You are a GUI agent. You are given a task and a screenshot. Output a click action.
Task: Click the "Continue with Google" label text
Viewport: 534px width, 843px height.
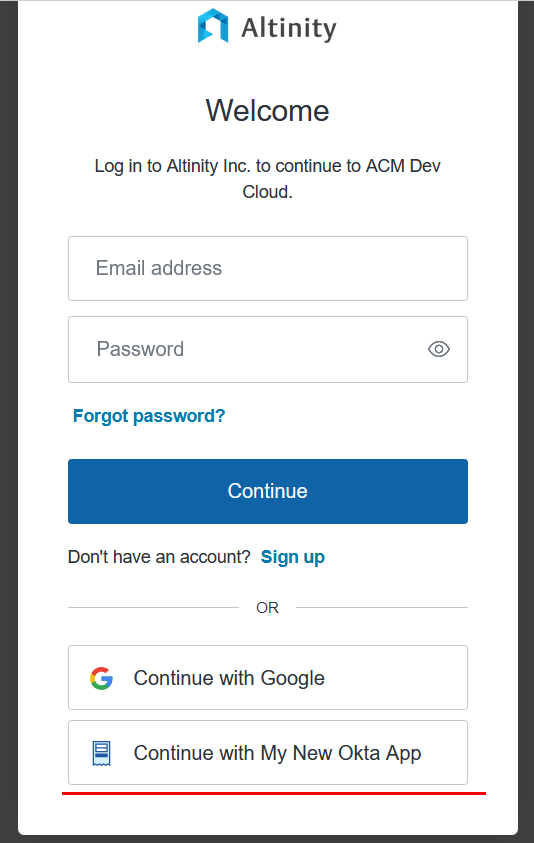(x=229, y=678)
